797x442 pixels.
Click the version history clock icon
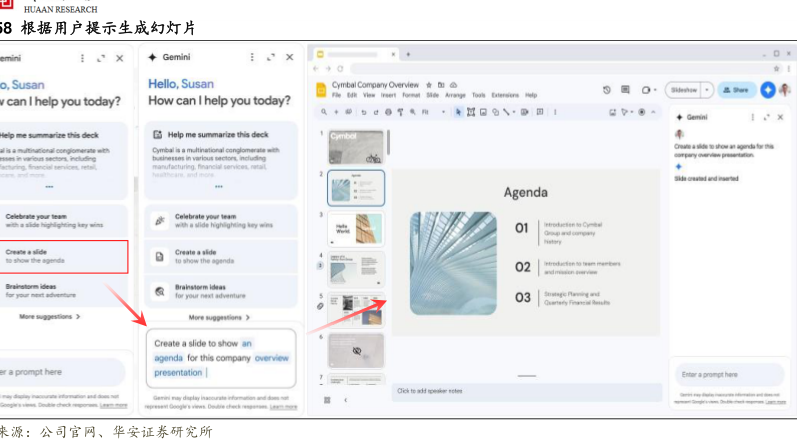(x=607, y=90)
